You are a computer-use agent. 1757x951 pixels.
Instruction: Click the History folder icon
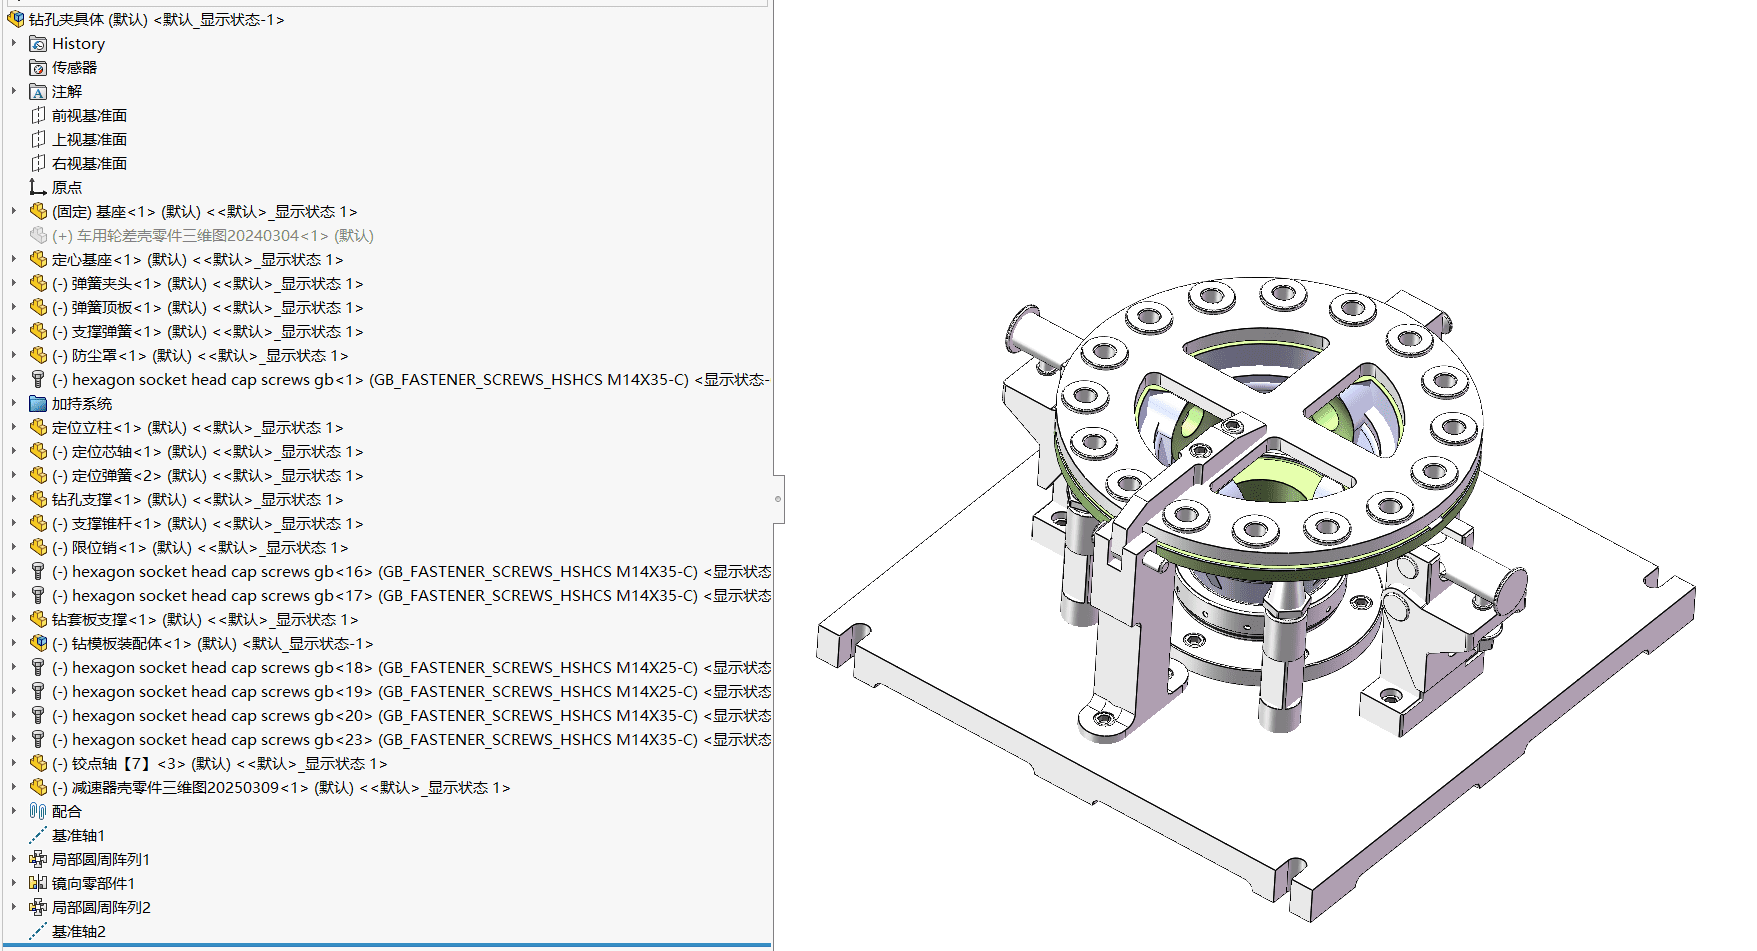click(x=38, y=44)
